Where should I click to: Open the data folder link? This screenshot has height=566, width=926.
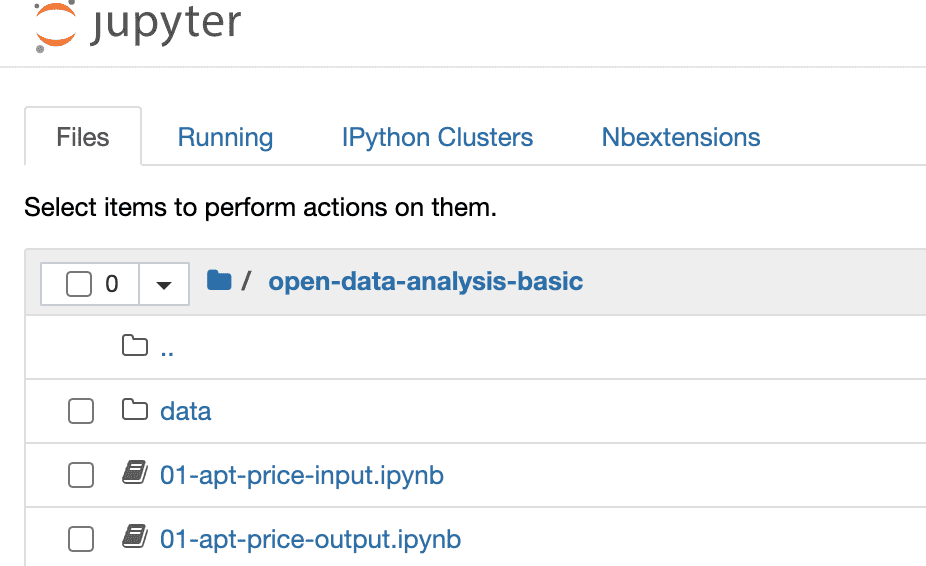coord(186,411)
